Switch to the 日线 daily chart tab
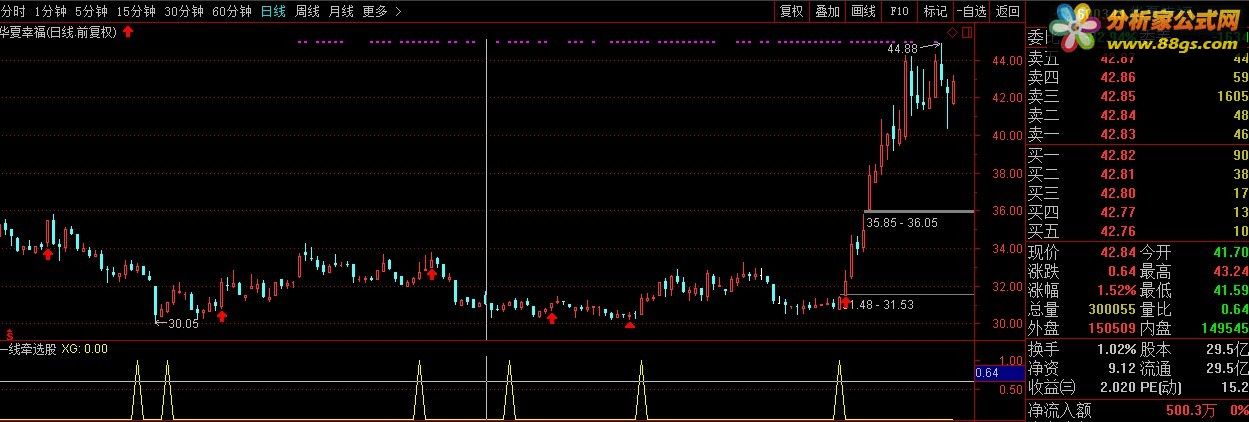 tap(273, 11)
